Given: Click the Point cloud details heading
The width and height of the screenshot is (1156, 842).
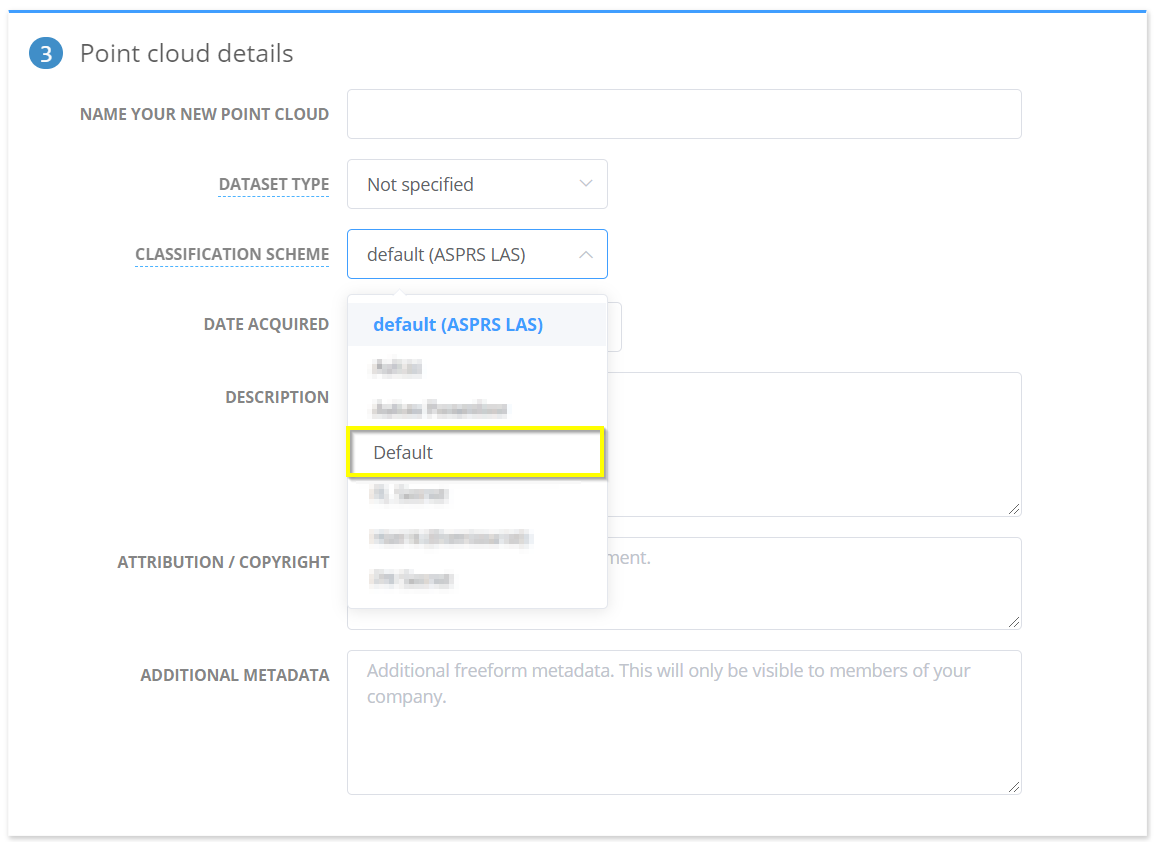Looking at the screenshot, I should pos(186,53).
